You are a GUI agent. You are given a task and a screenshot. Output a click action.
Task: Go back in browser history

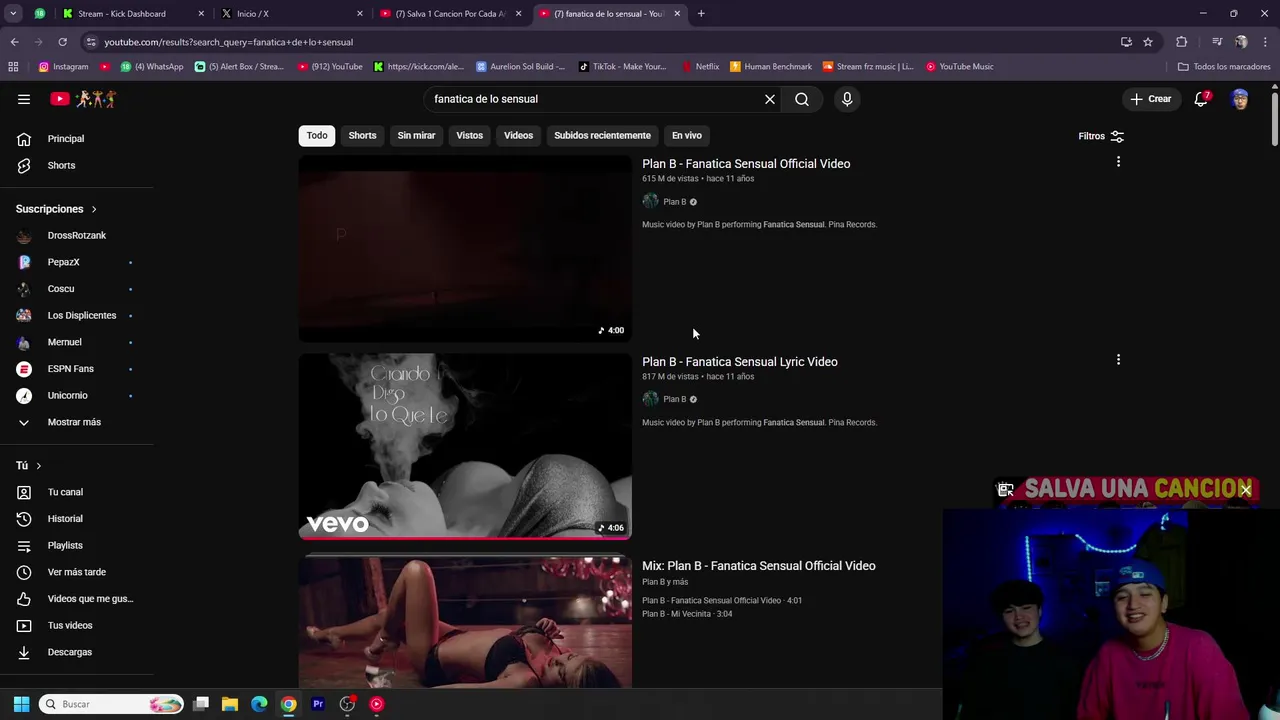[x=14, y=42]
